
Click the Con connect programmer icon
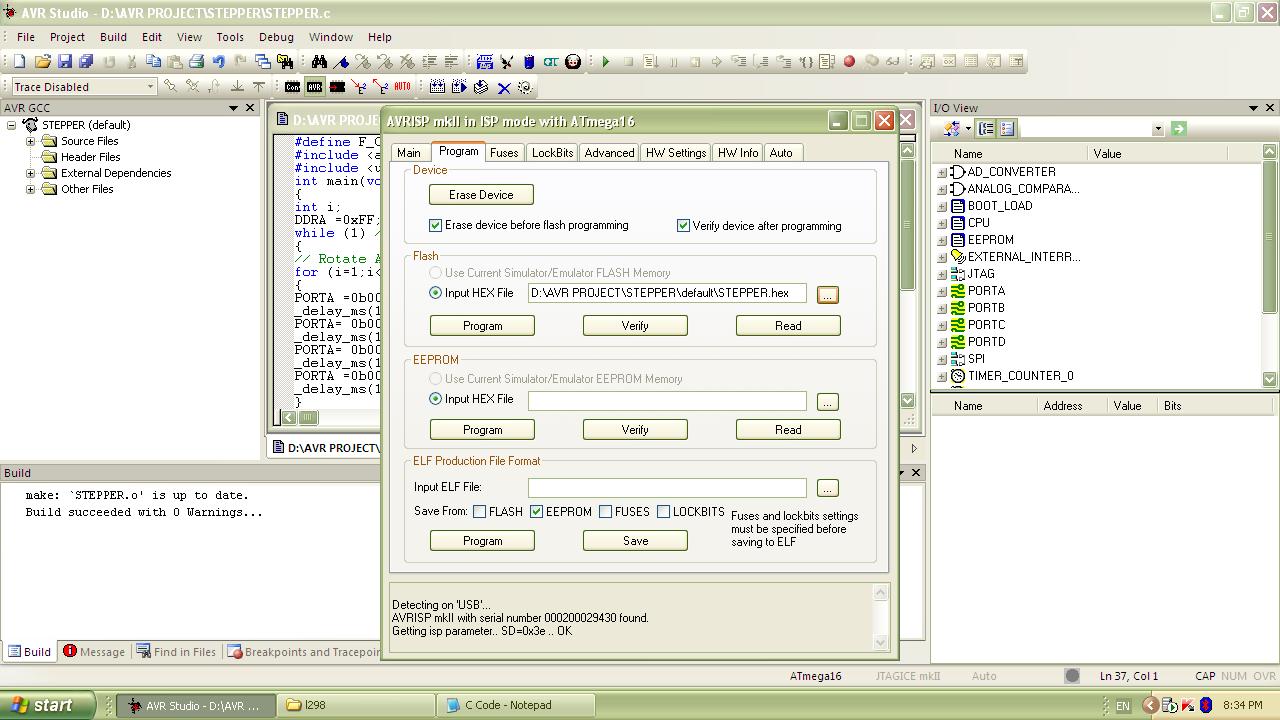(x=292, y=87)
